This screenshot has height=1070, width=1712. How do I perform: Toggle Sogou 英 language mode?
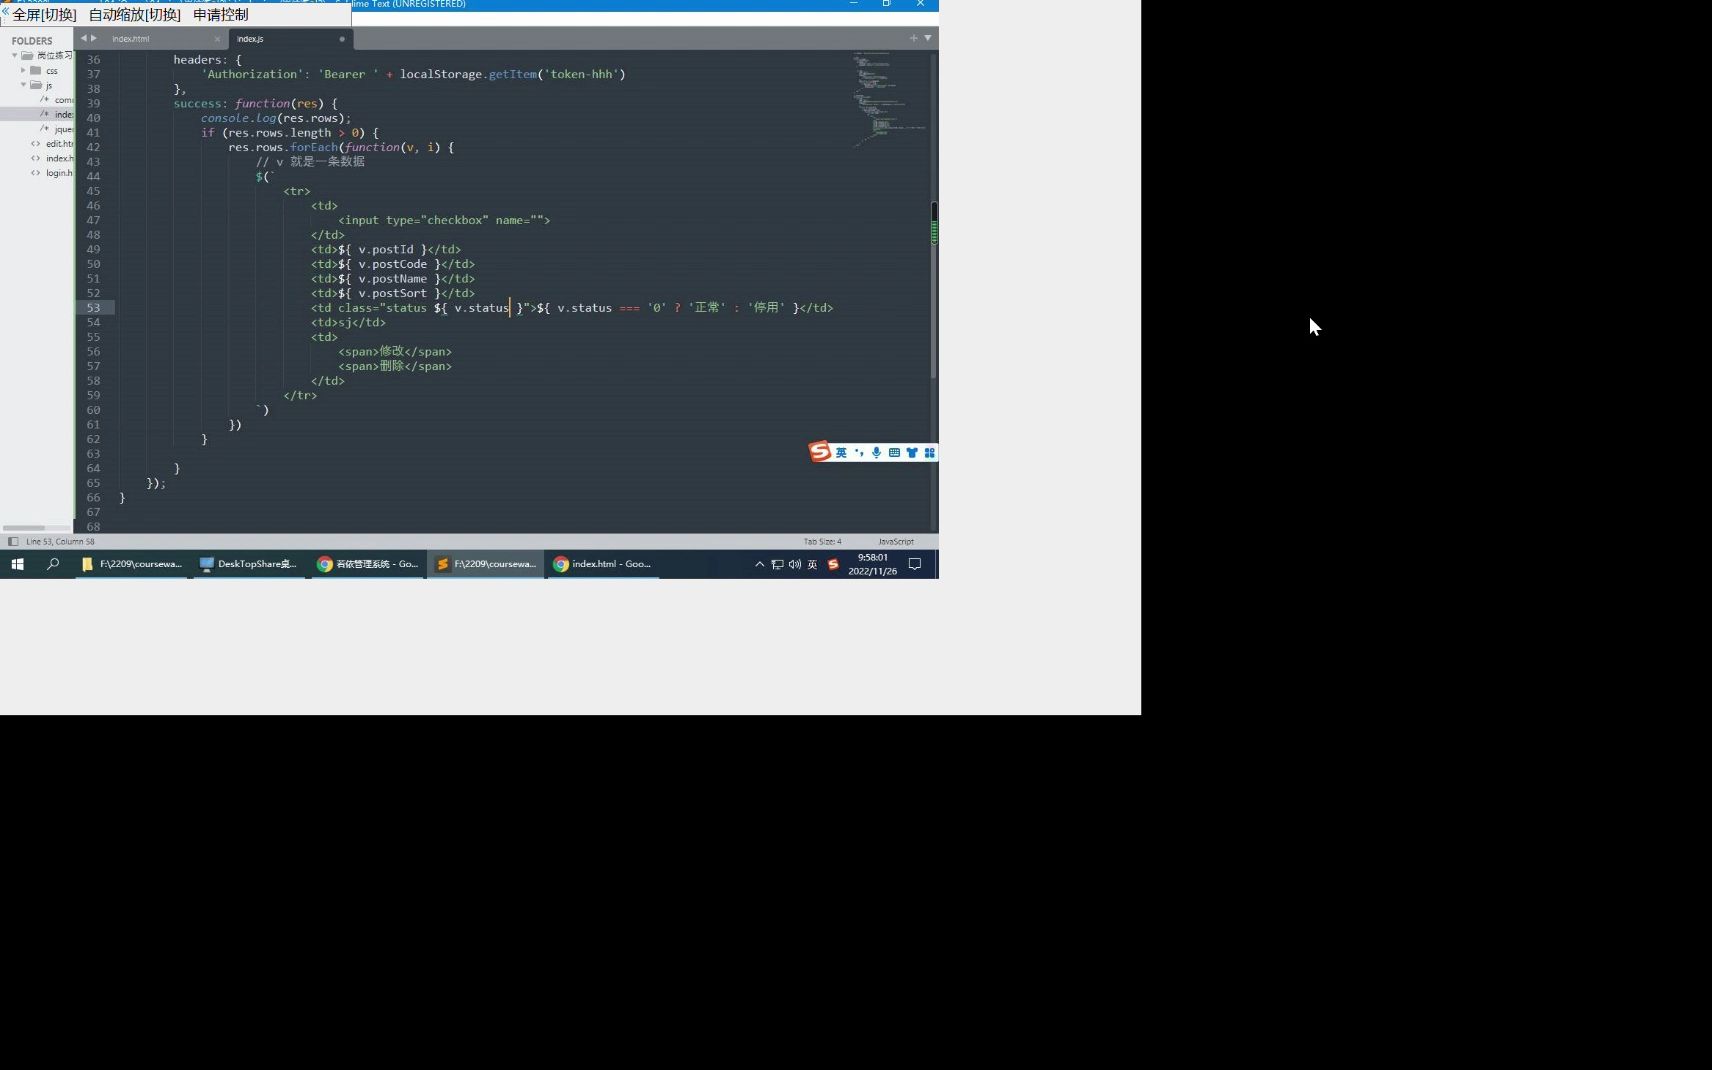coord(841,453)
